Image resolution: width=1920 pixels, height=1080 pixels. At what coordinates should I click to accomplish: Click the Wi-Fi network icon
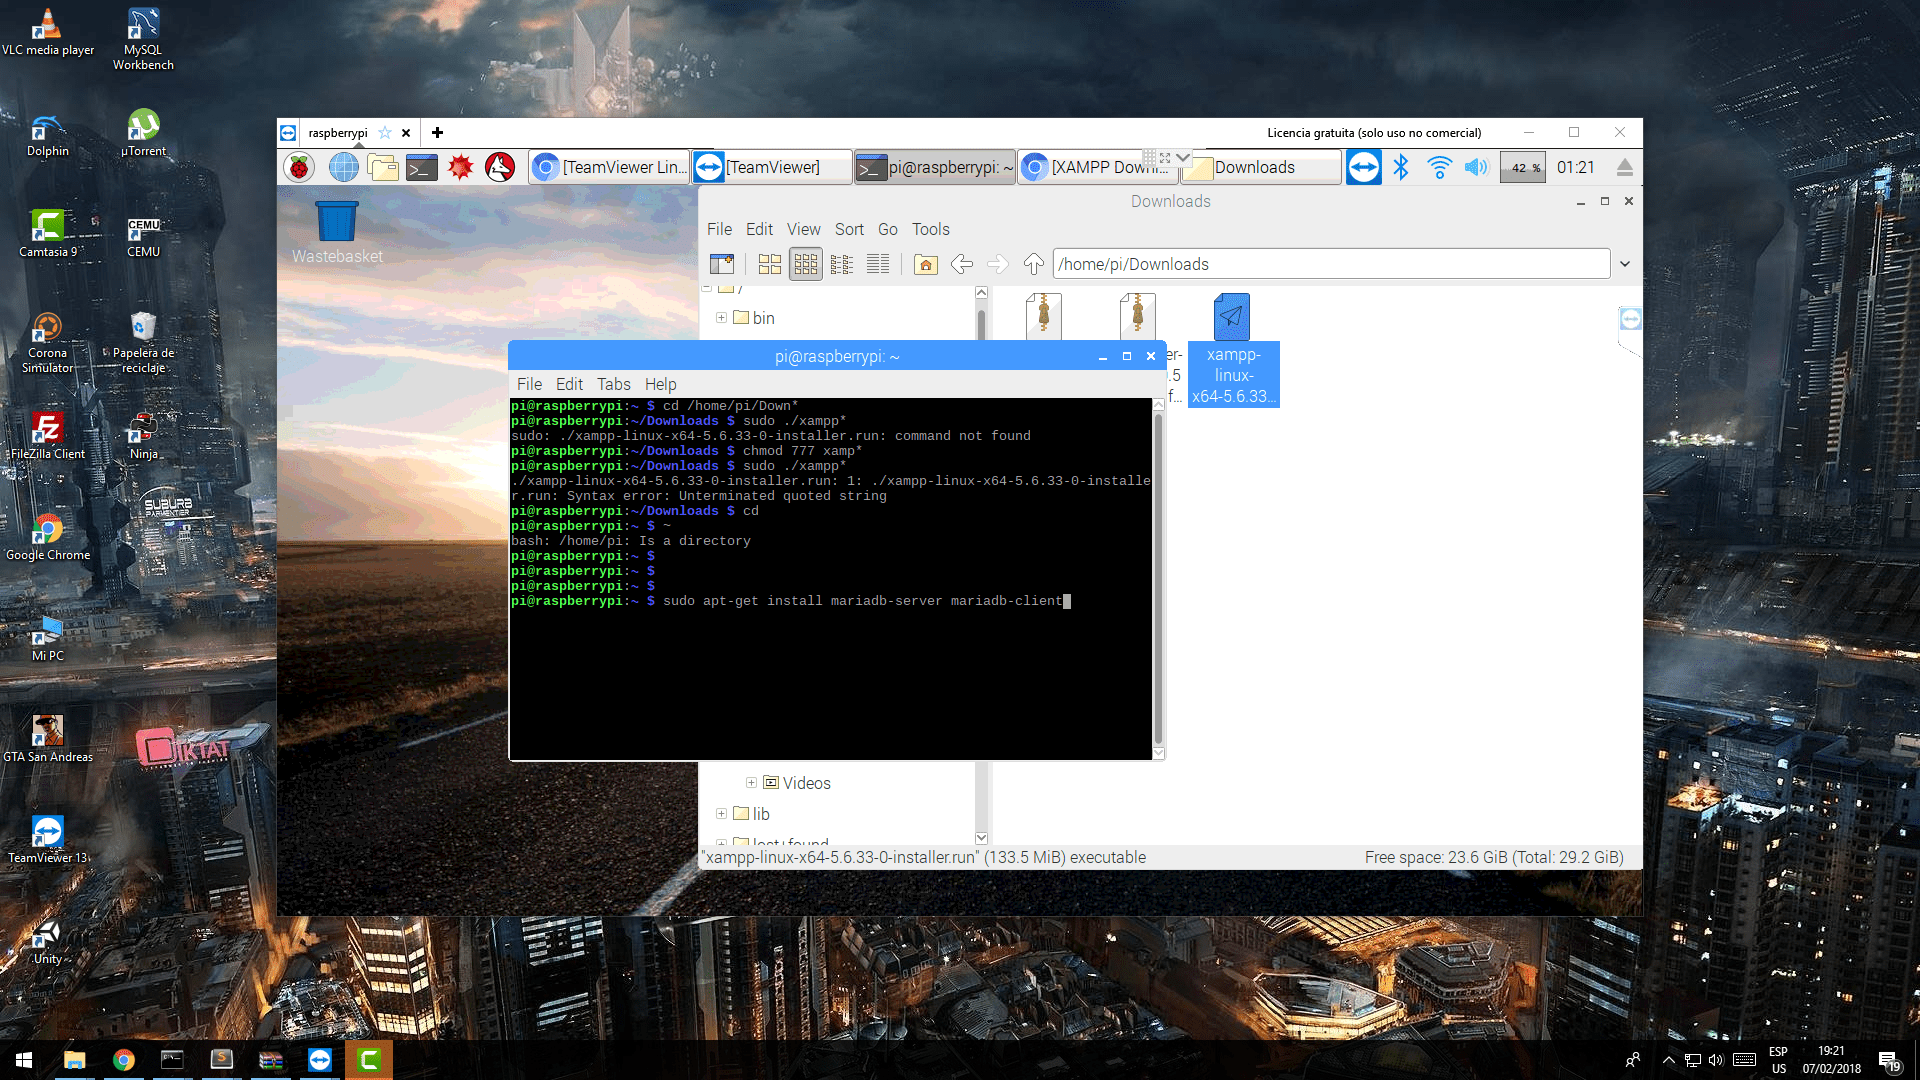[1439, 167]
